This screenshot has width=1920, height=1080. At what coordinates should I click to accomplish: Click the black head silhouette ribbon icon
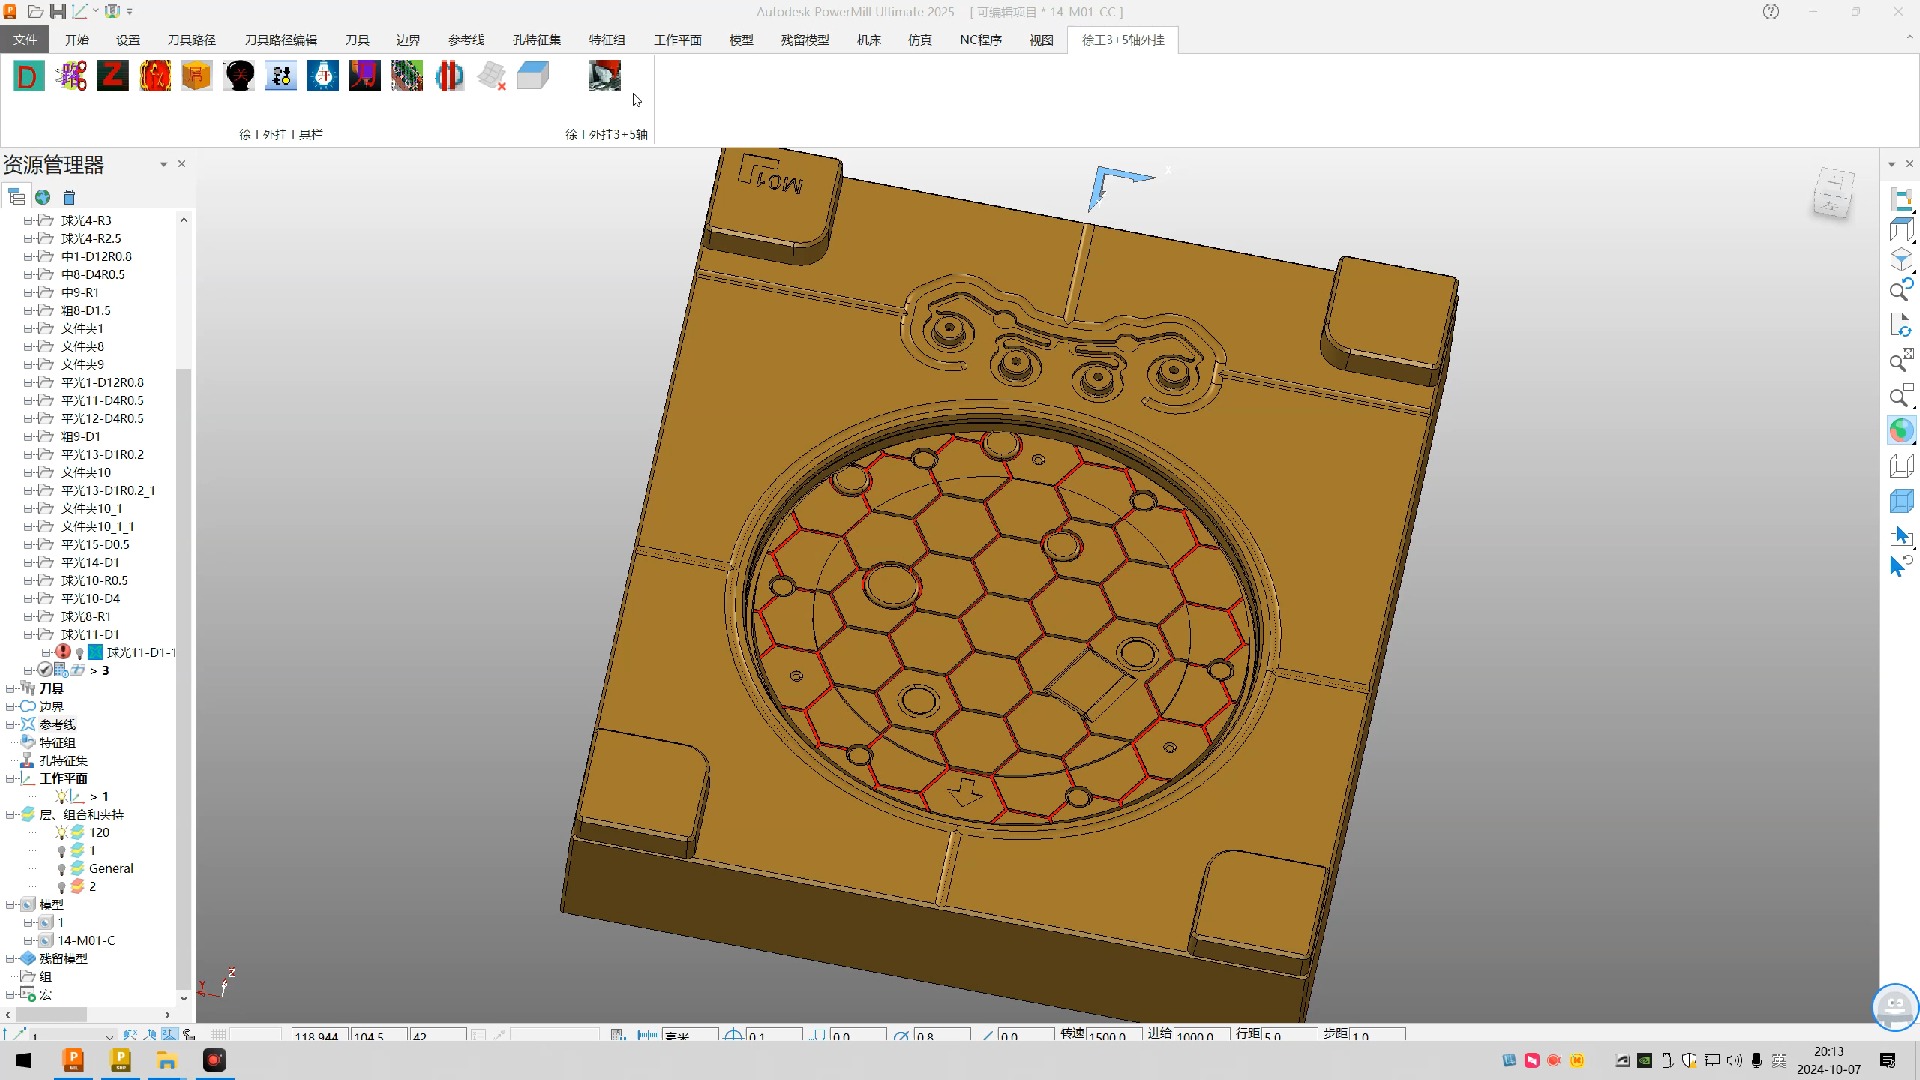(x=239, y=76)
